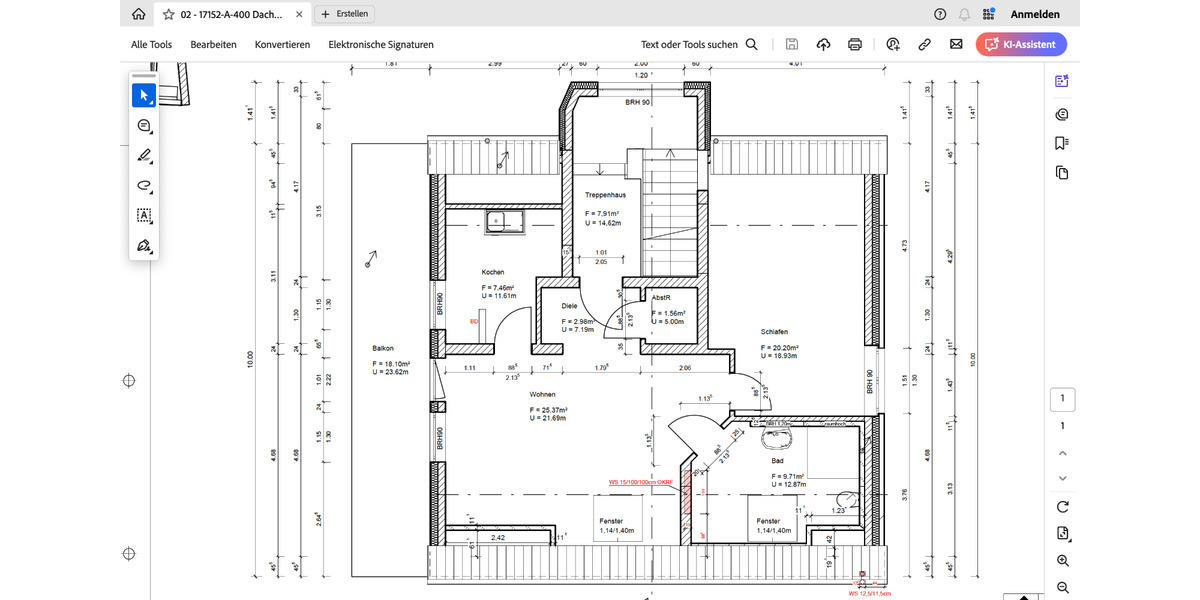Go to next page with down chevron
The image size is (1200, 600).
[x=1061, y=478]
